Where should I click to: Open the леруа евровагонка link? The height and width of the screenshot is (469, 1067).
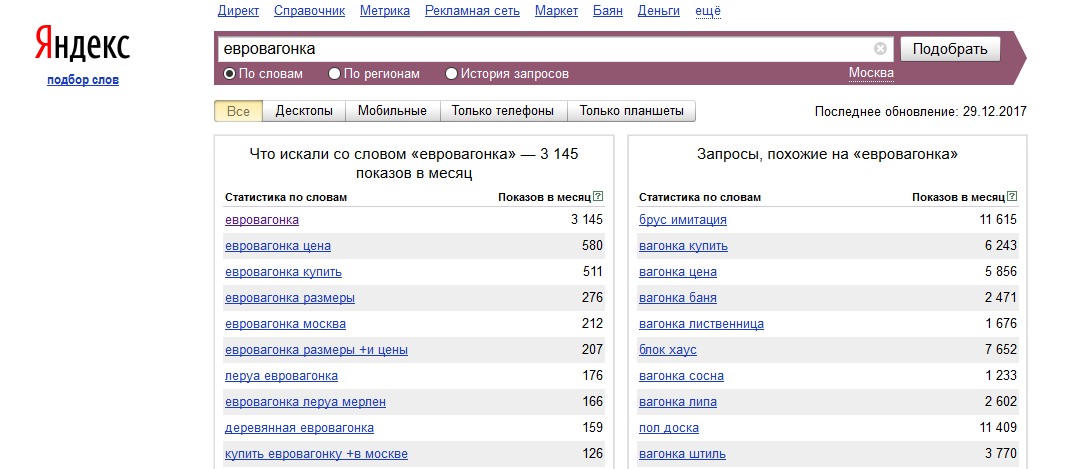coord(282,376)
